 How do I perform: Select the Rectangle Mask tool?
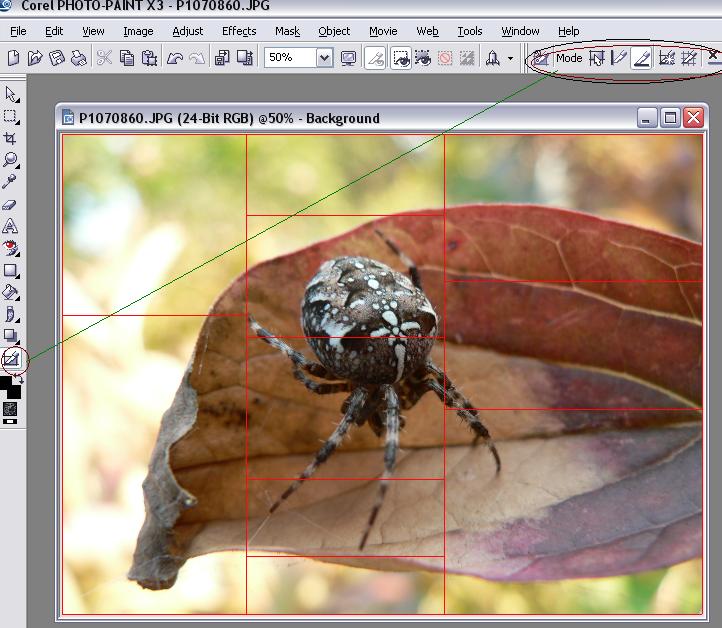[x=11, y=116]
